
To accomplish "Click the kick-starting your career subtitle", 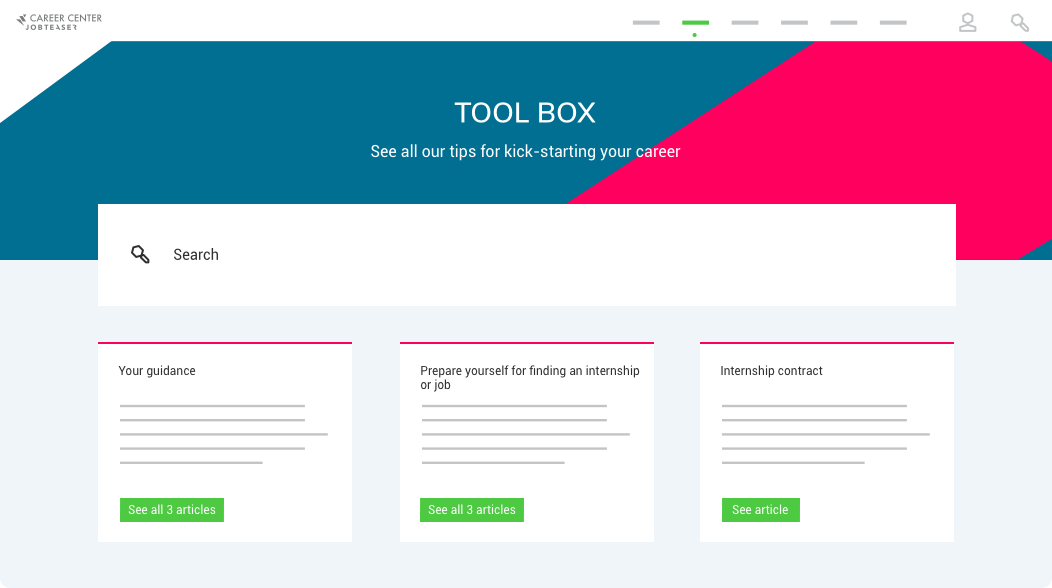I will [525, 152].
